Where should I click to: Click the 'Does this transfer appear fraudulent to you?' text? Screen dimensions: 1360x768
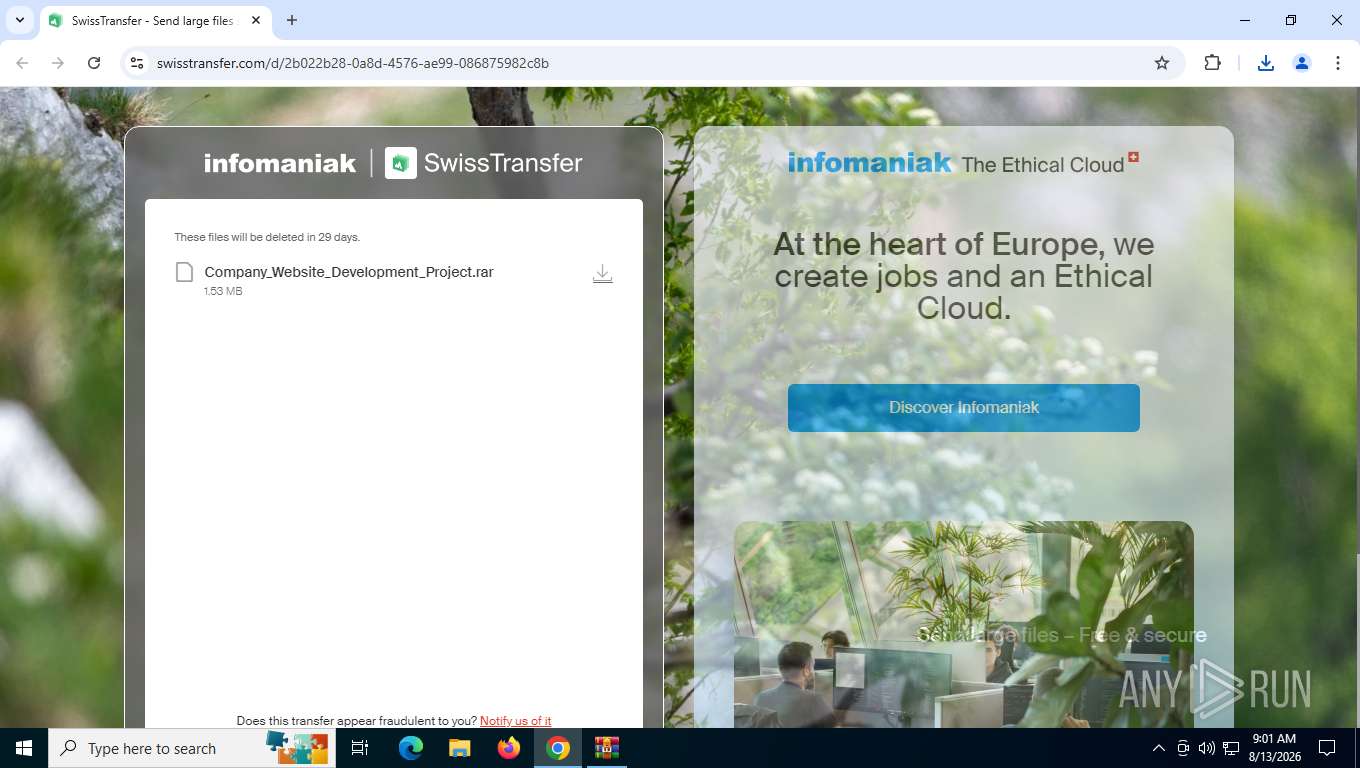coord(357,721)
